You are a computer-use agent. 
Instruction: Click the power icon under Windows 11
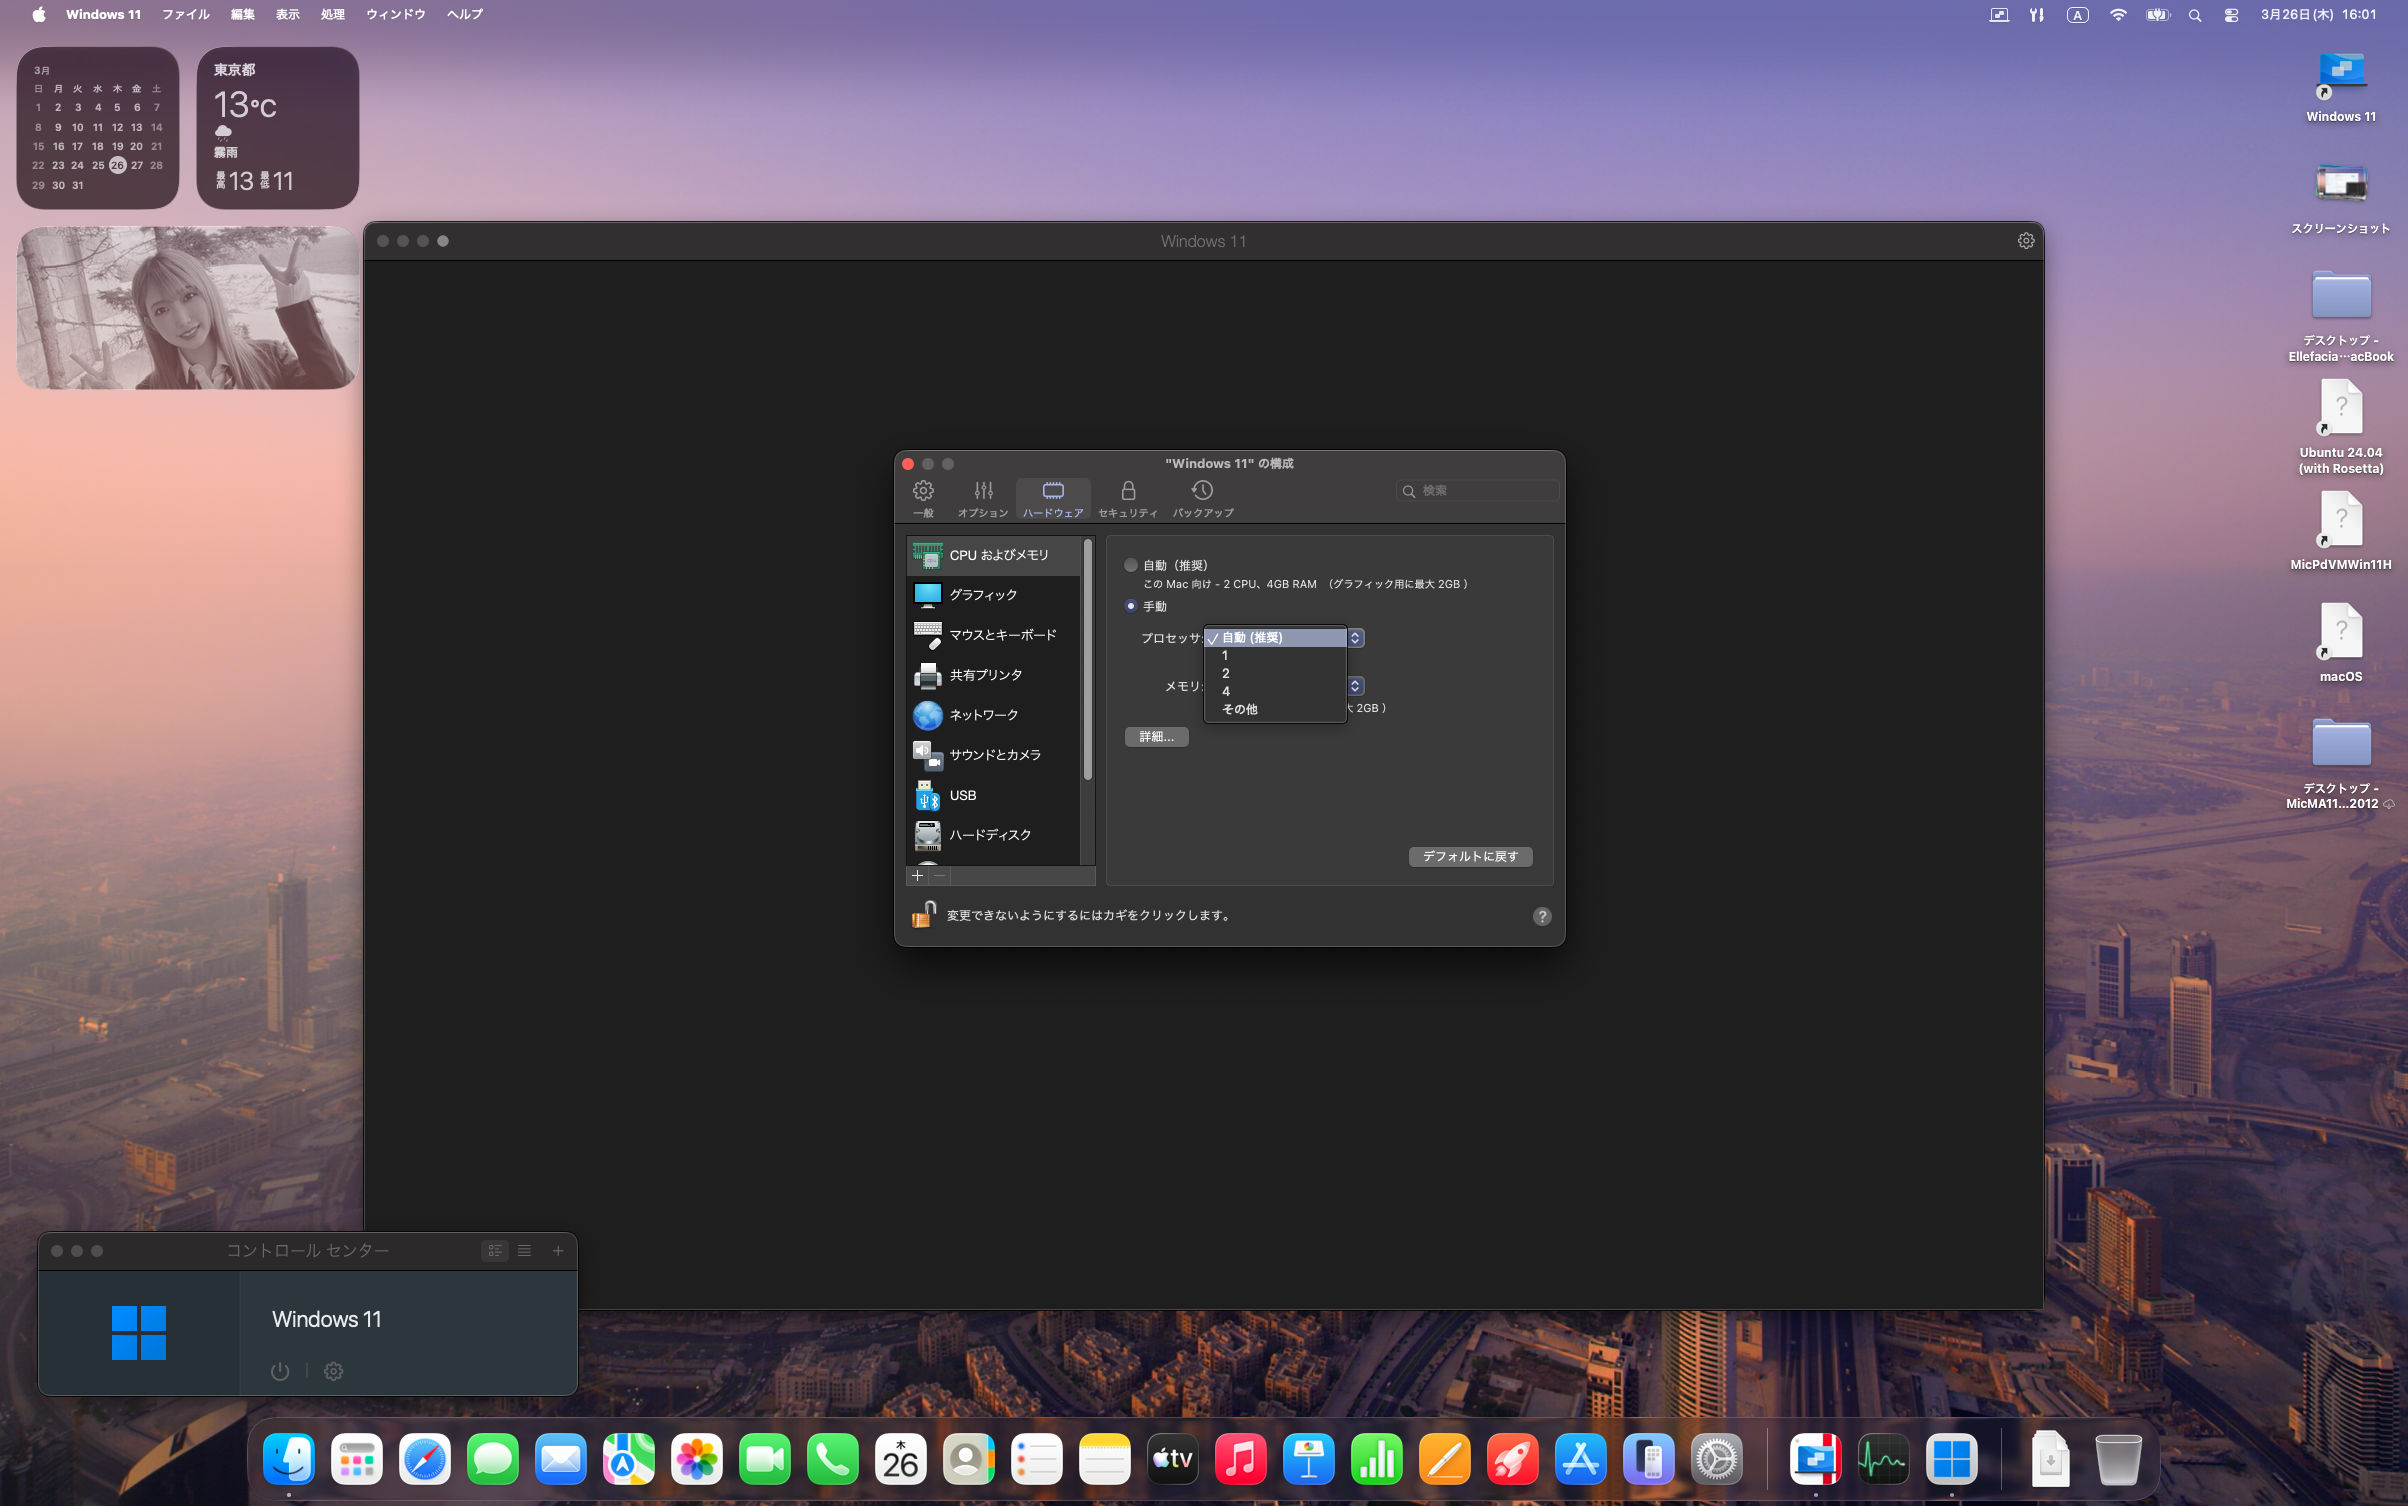pos(280,1371)
